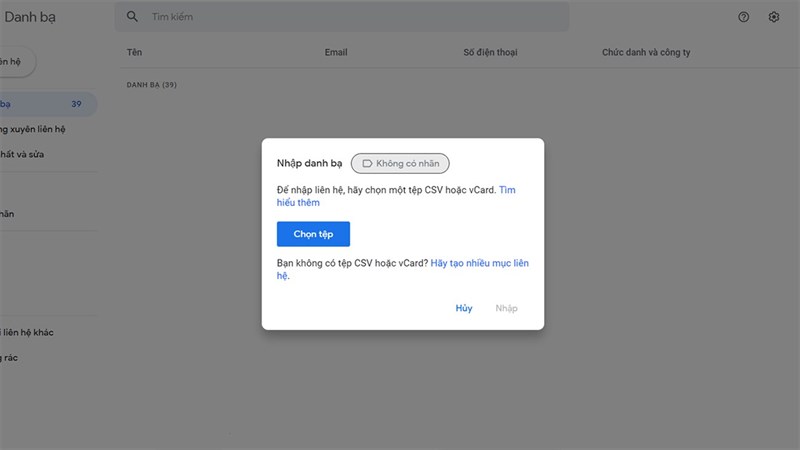Image resolution: width=800 pixels, height=450 pixels.
Task: Open the Settings gear icon
Action: [773, 17]
